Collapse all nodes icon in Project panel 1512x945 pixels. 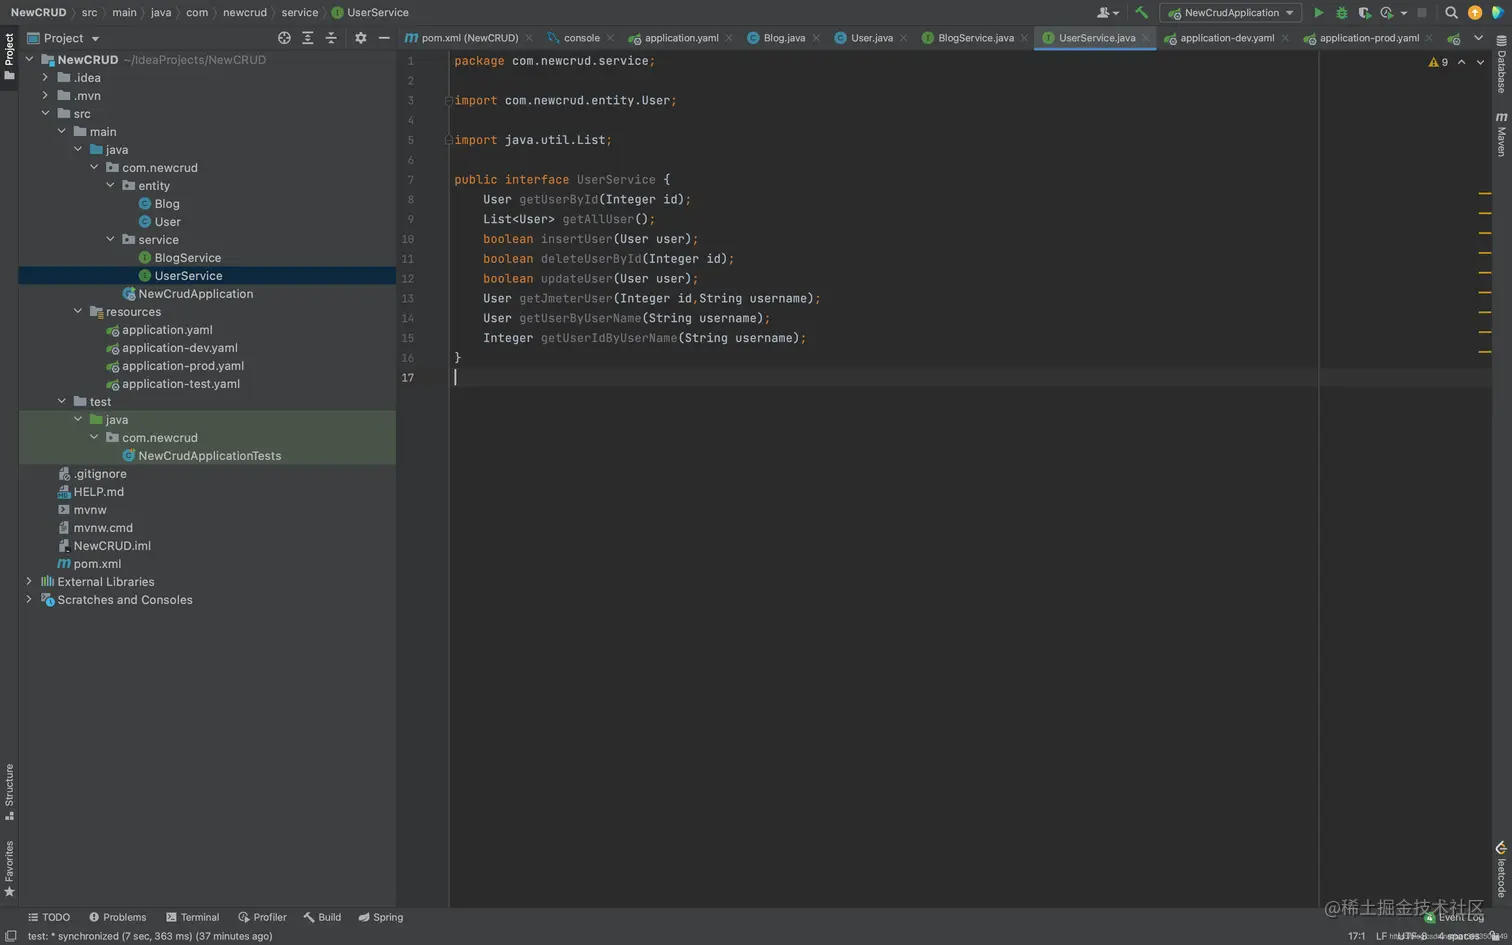click(331, 38)
